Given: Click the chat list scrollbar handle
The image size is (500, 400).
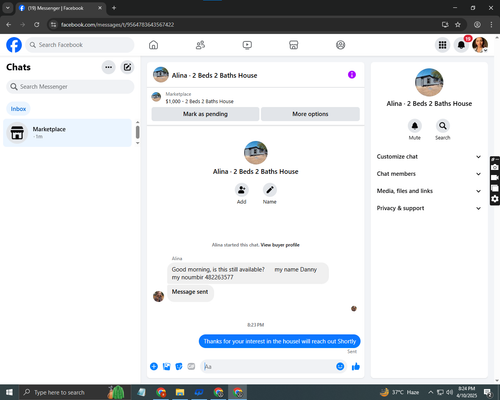Looking at the screenshot, I should pyautogui.click(x=138, y=132).
